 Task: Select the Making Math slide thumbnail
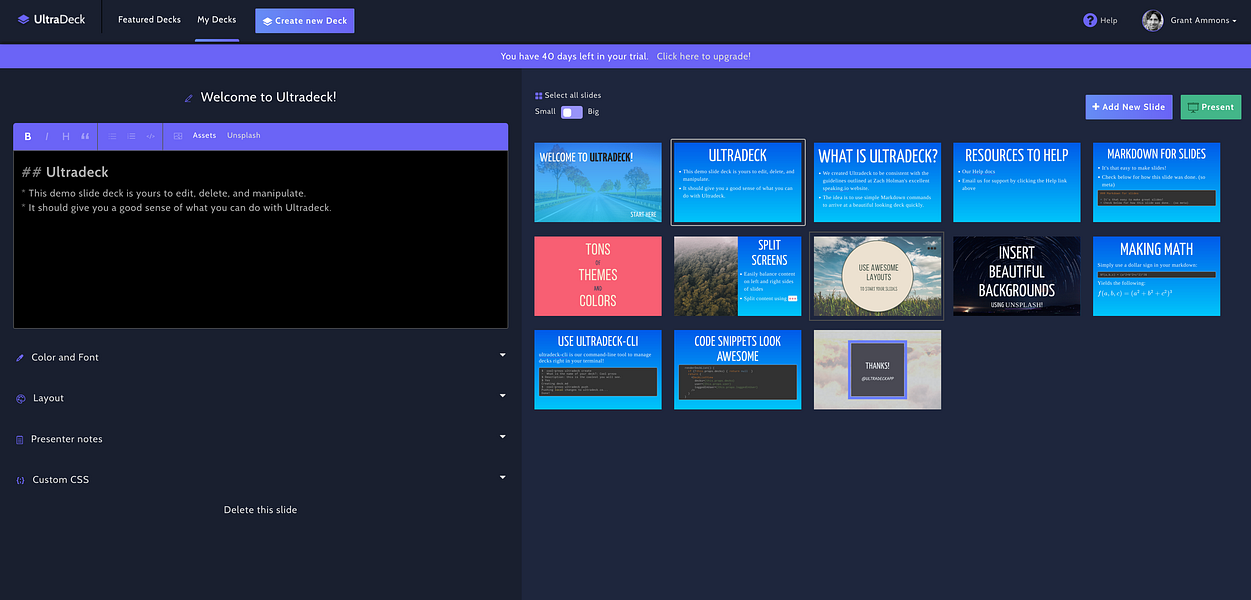[1156, 276]
